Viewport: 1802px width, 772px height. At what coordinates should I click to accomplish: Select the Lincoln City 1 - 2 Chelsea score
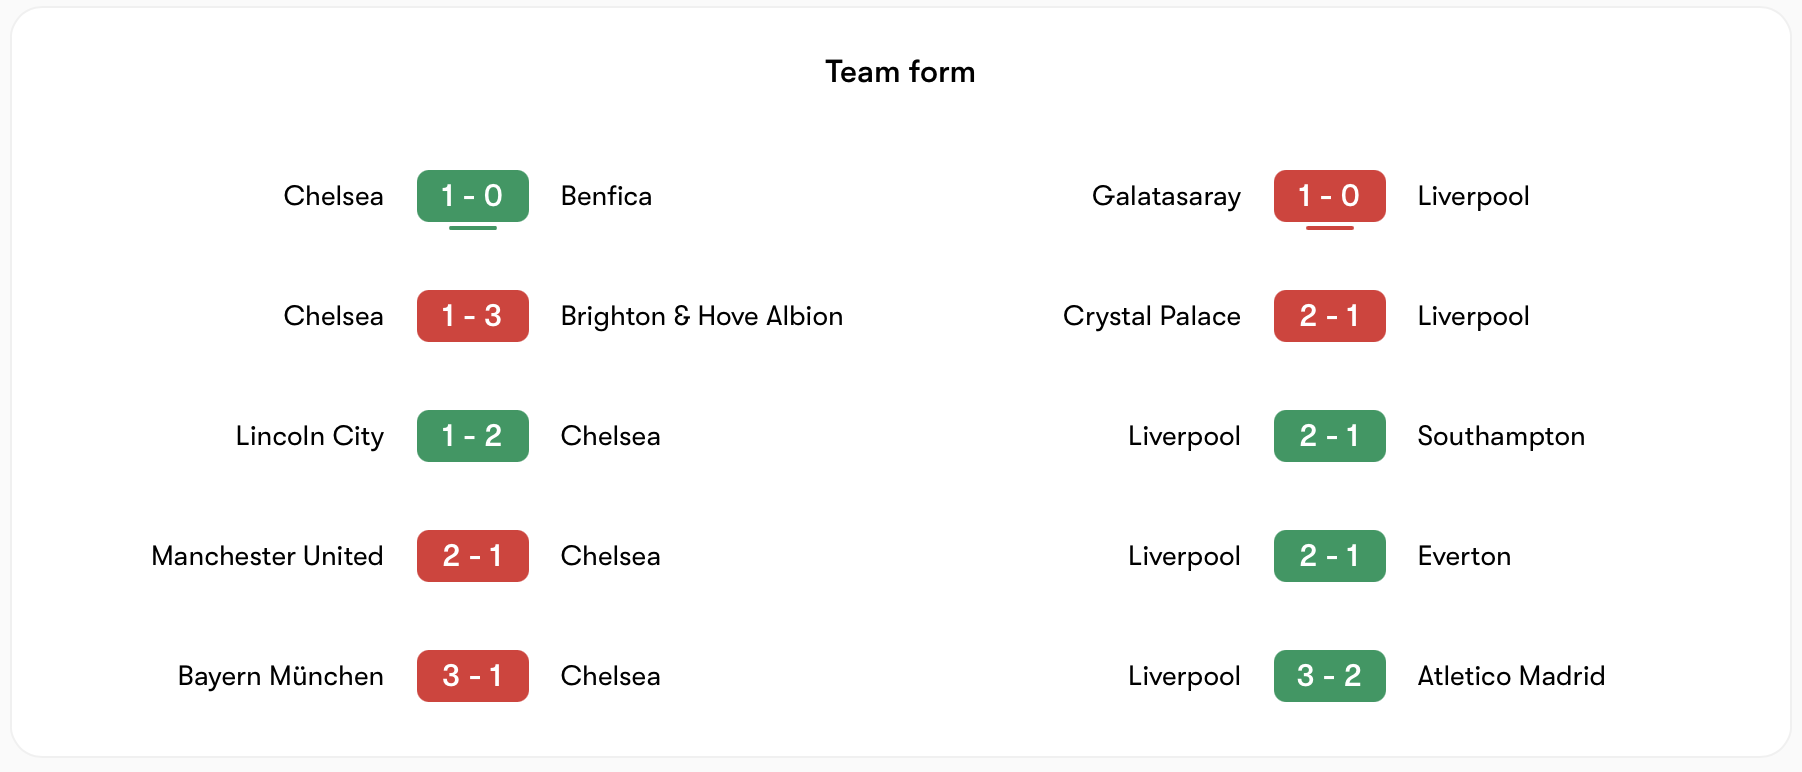(x=472, y=436)
